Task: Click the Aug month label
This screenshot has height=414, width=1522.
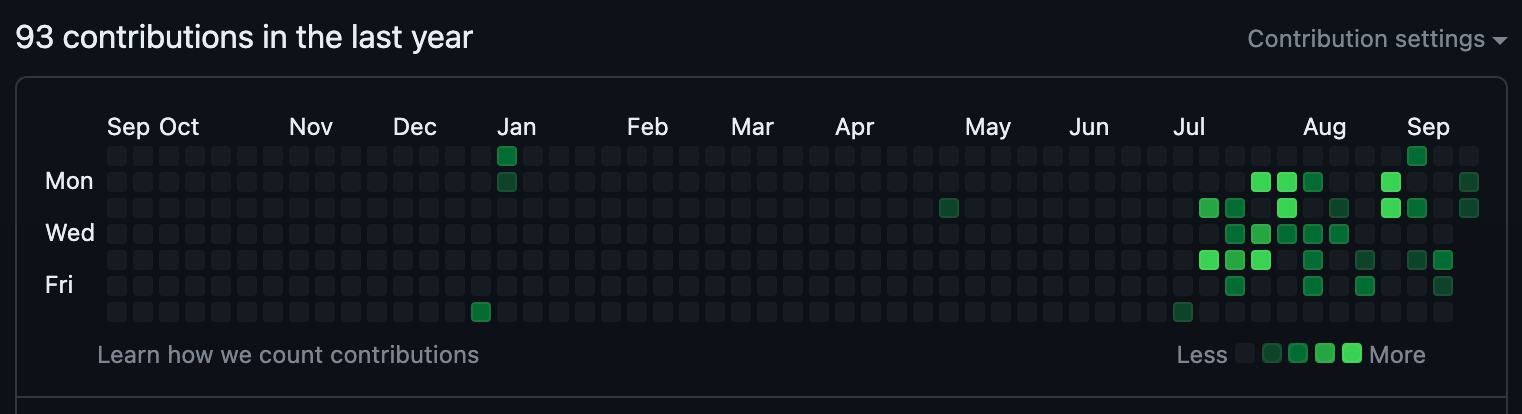Action: [x=1324, y=128]
